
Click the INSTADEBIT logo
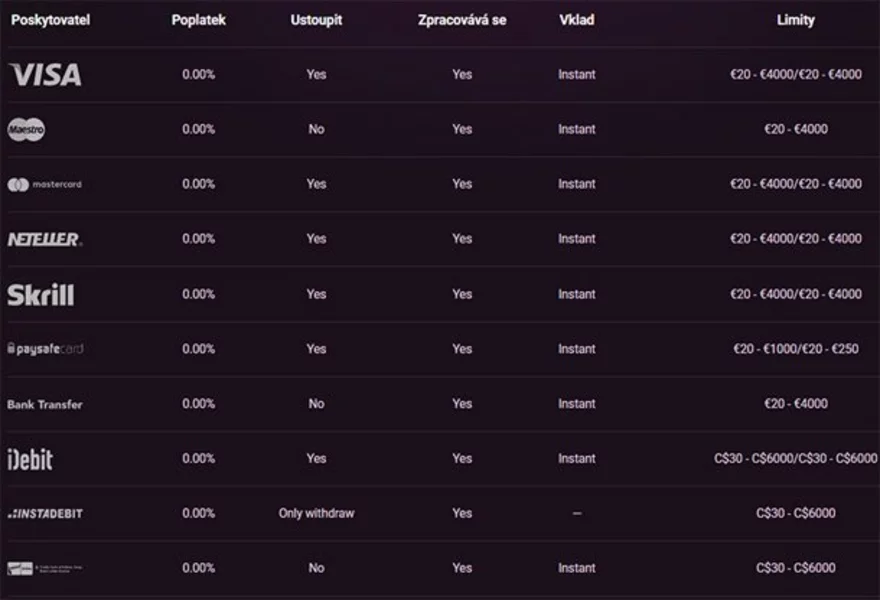pos(45,513)
